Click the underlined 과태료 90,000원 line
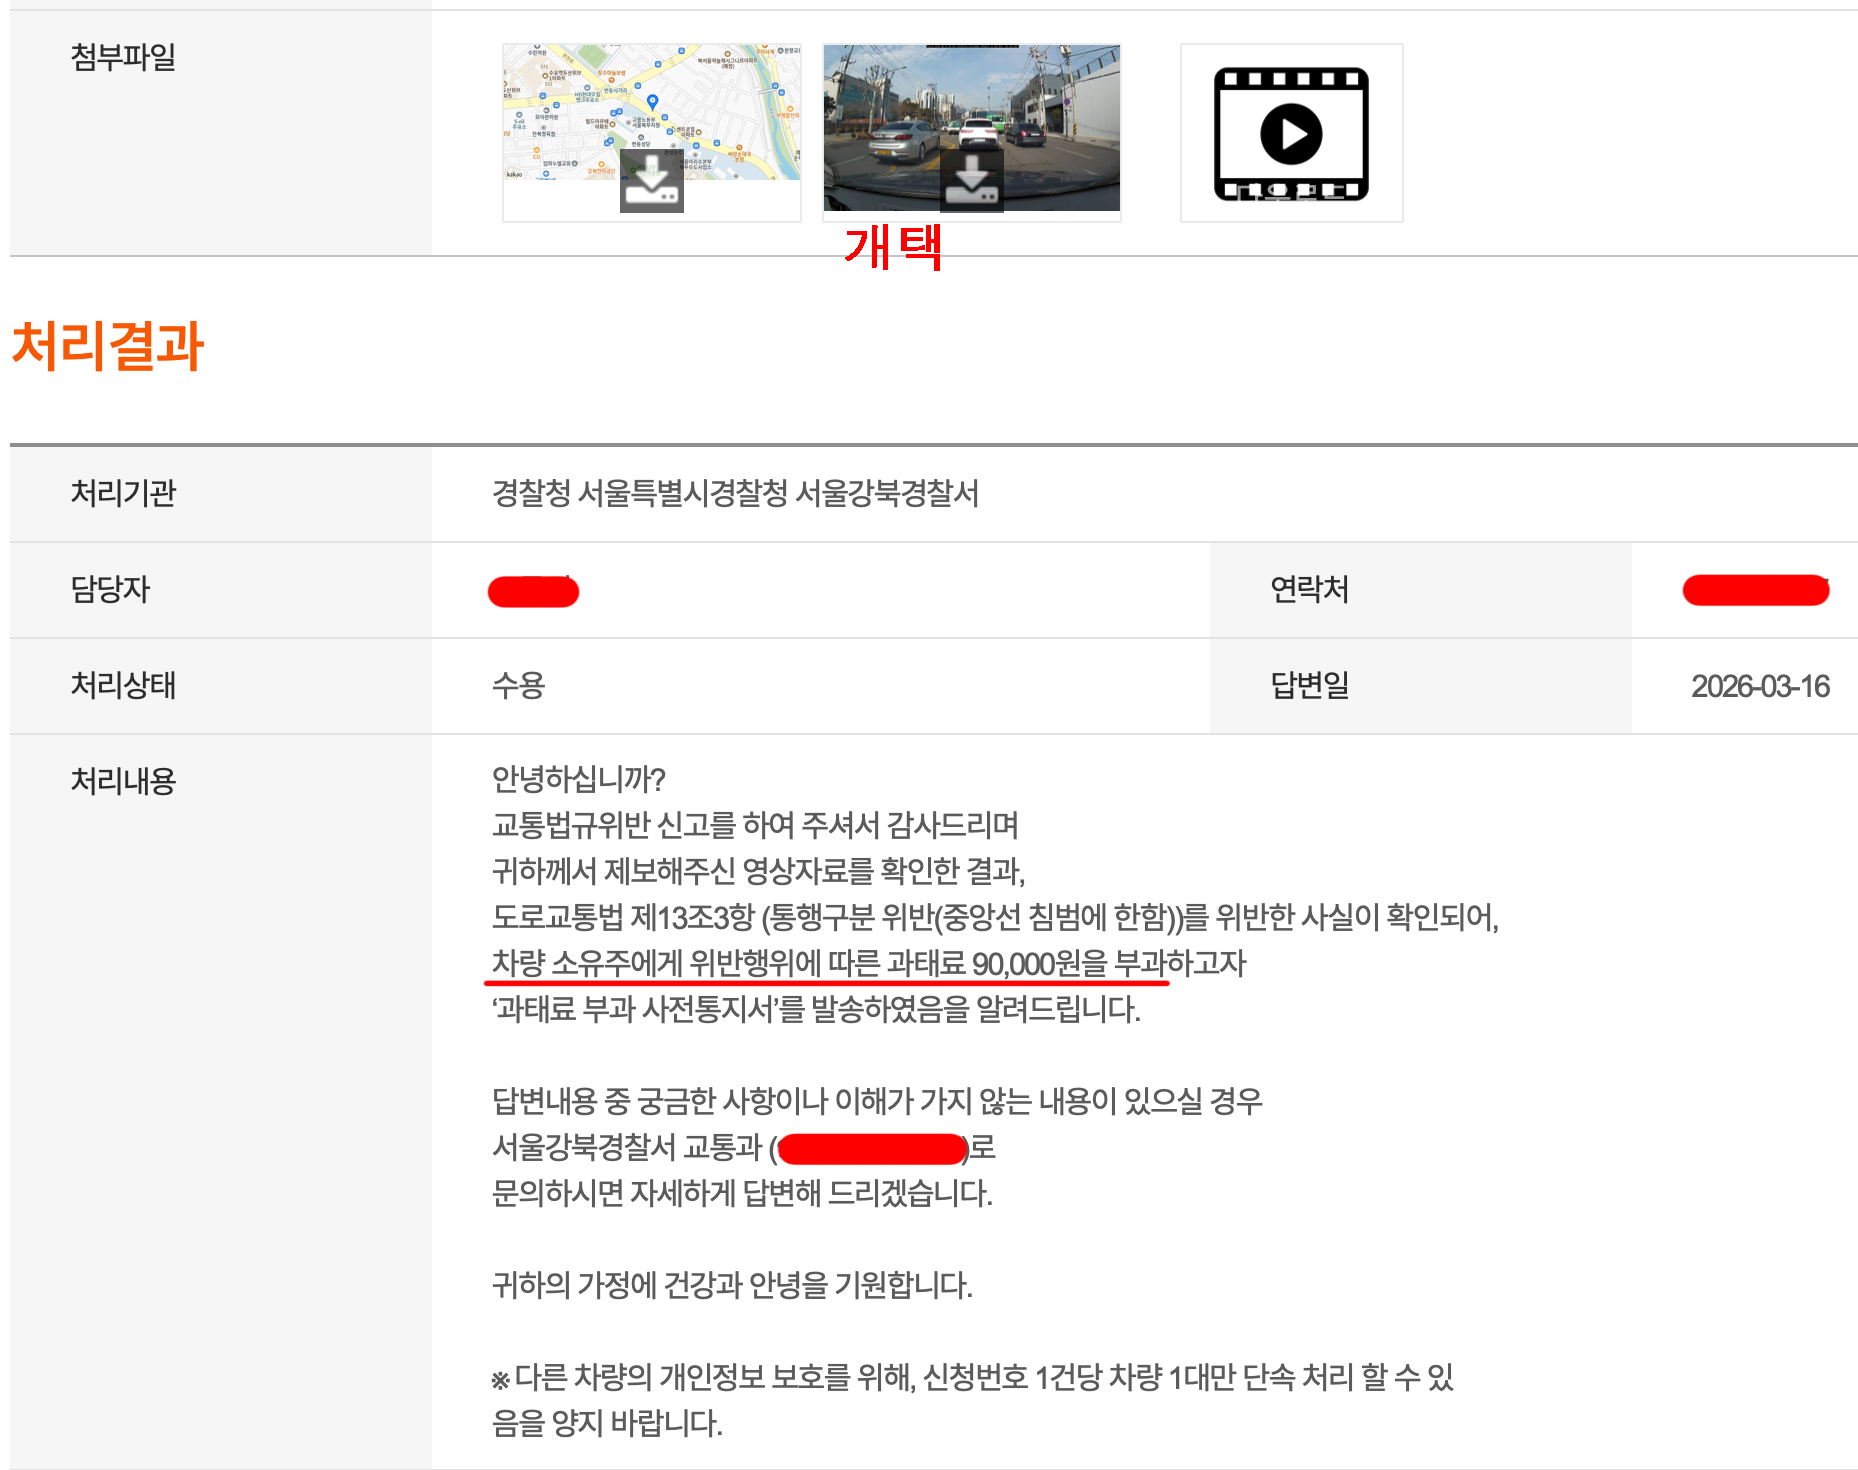Screen dimensions: 1858x1470 coord(868,963)
